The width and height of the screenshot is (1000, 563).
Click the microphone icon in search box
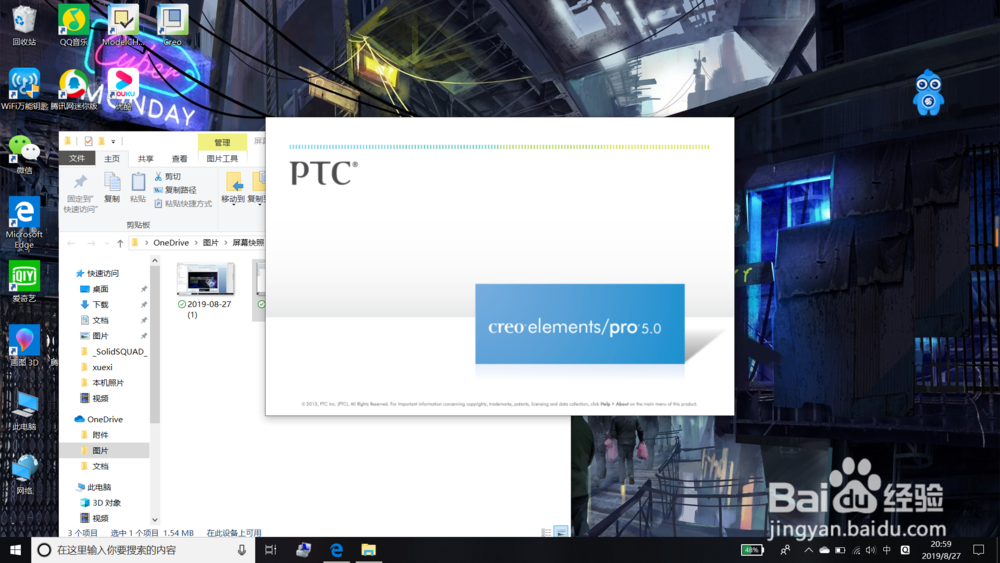coord(242,550)
